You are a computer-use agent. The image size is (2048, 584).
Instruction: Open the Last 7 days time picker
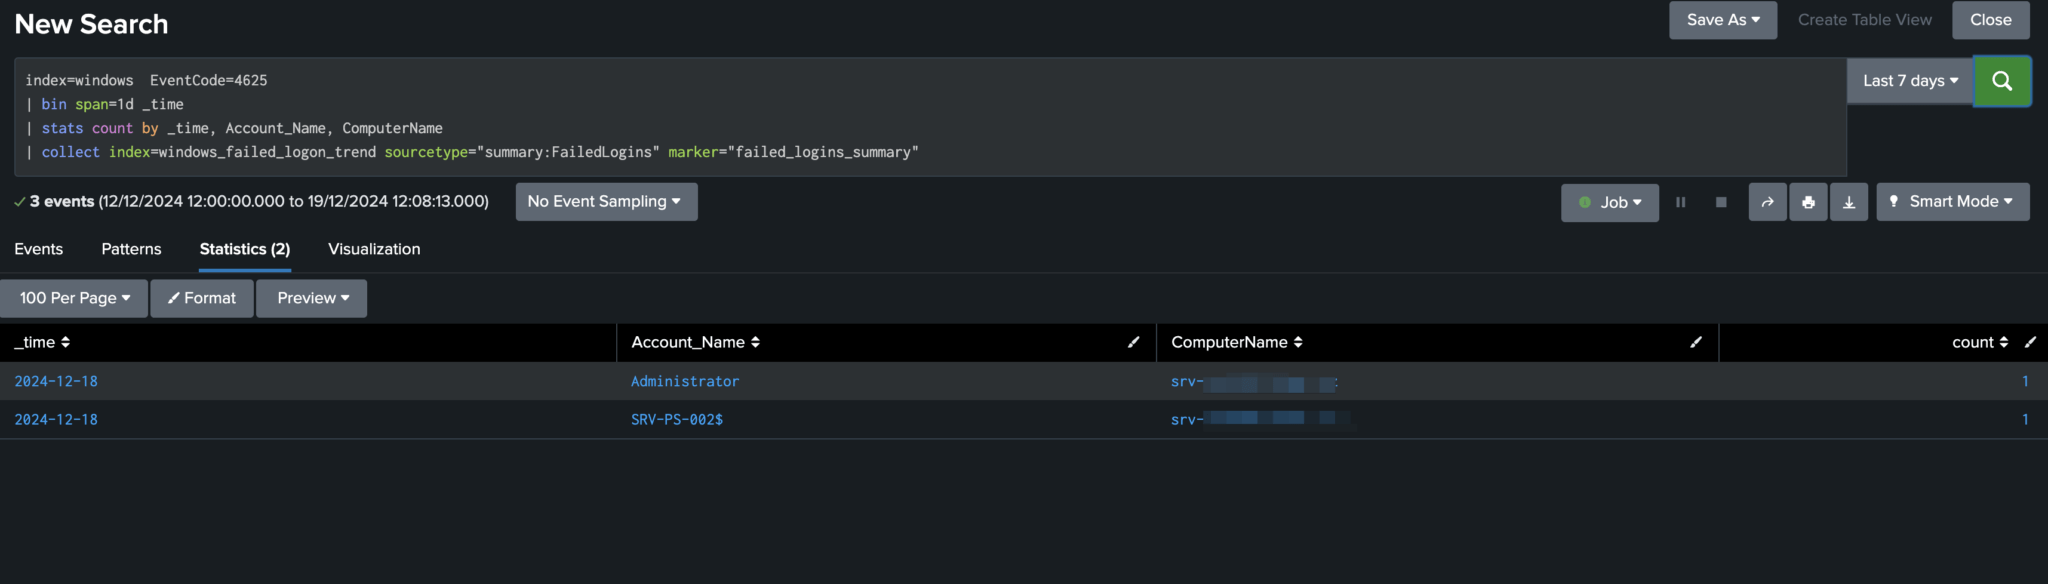pos(1909,81)
